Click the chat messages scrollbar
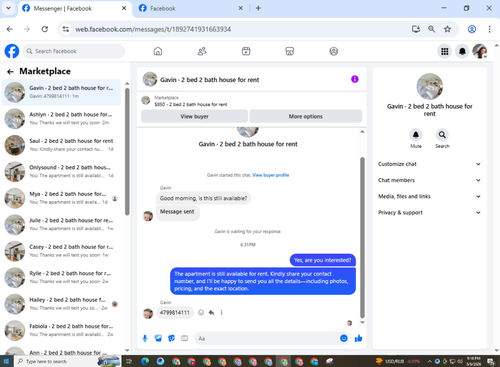 point(362,237)
